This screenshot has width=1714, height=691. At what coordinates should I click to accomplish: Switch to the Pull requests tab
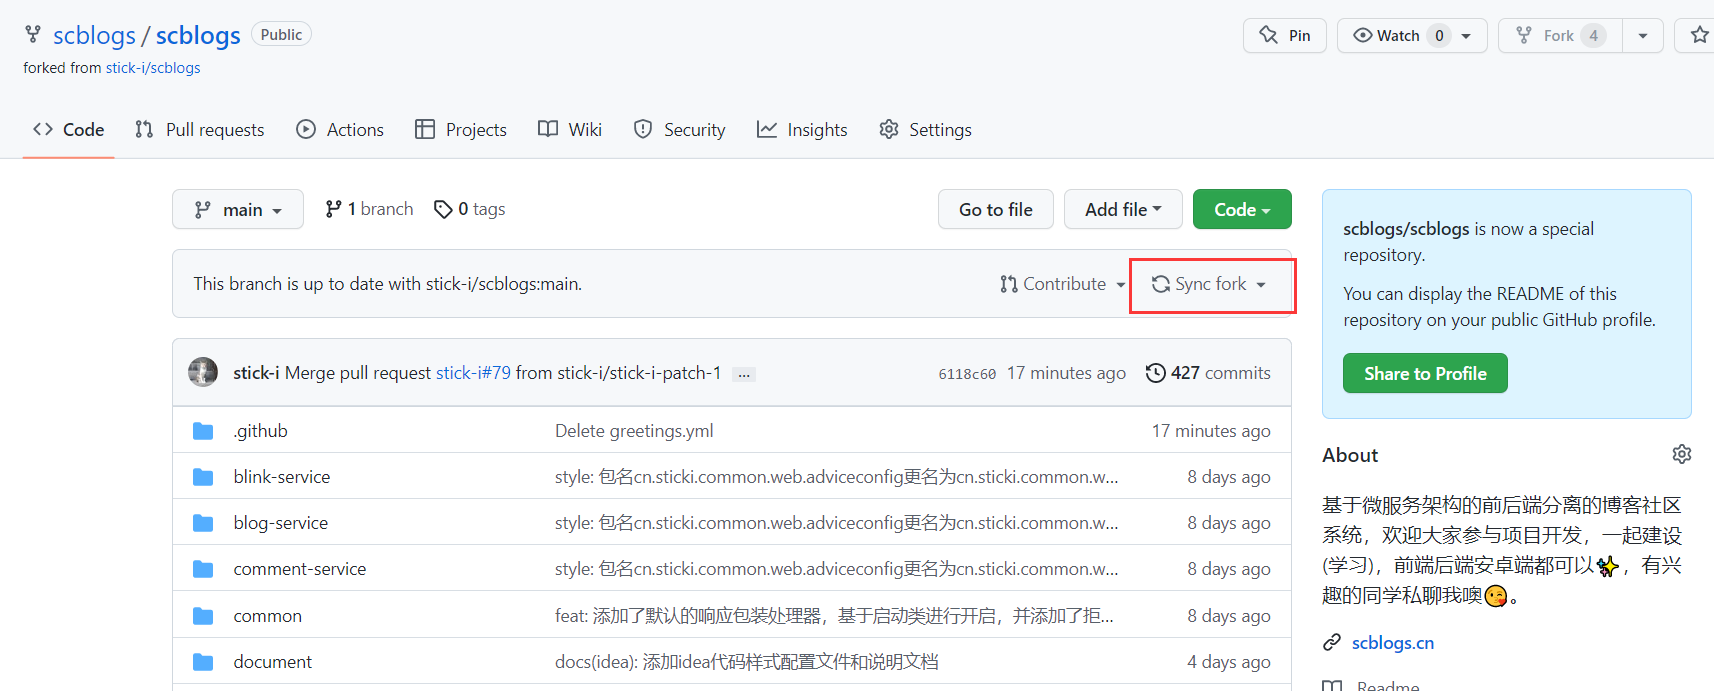coord(200,129)
